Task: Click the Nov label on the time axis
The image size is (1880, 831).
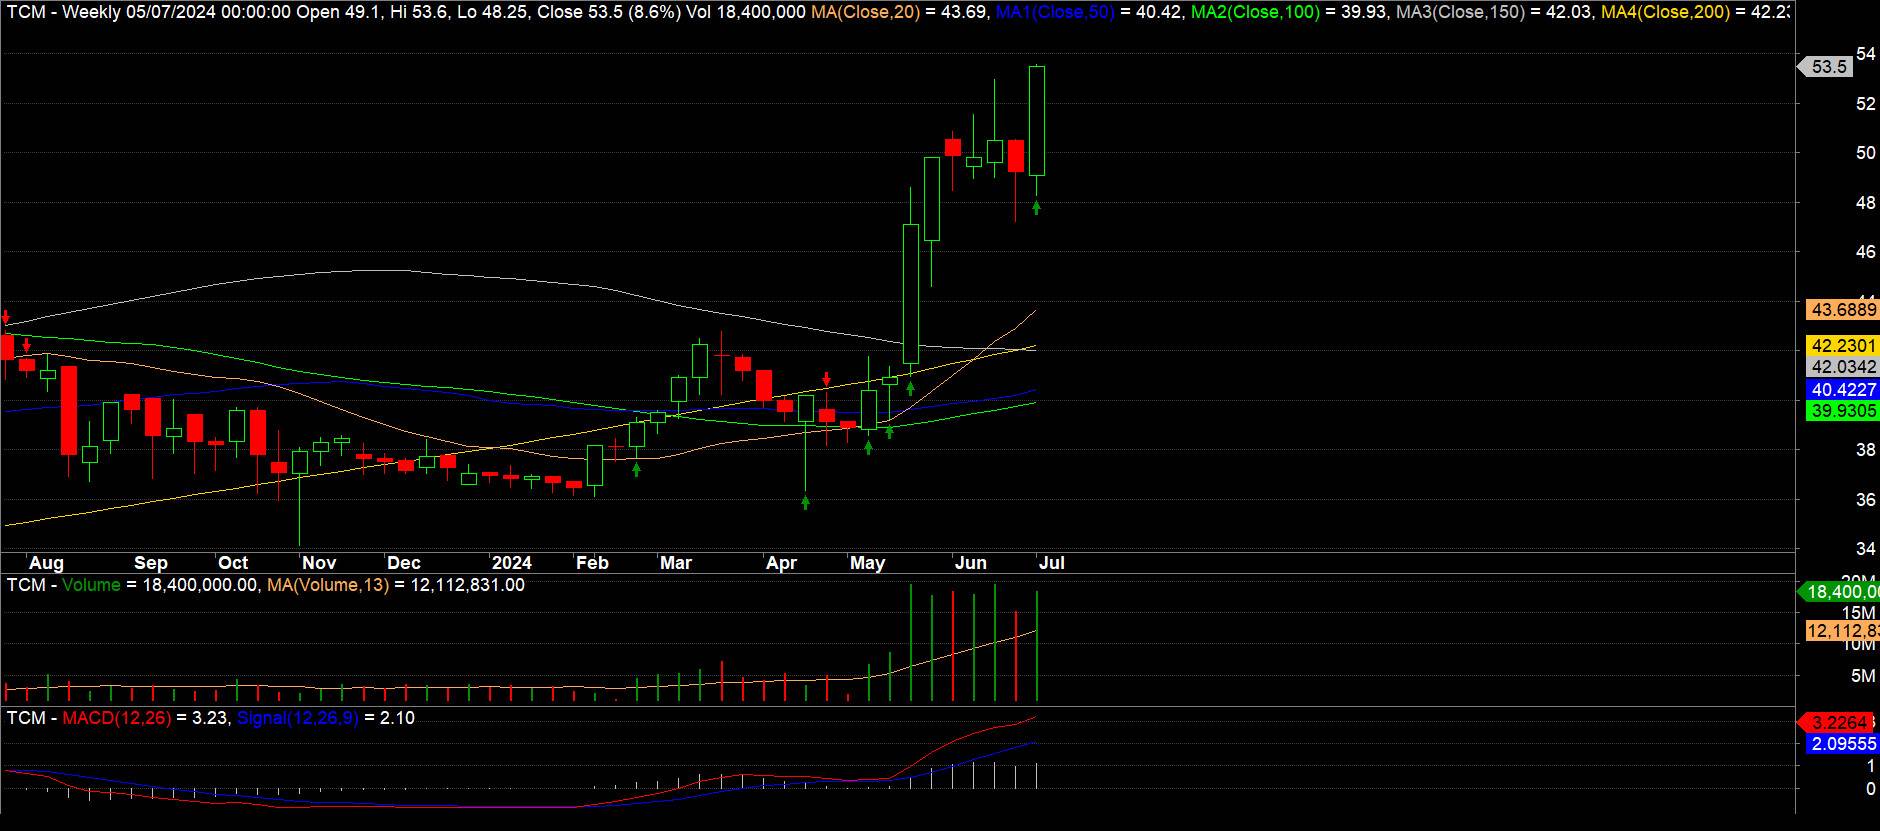Action: 319,563
